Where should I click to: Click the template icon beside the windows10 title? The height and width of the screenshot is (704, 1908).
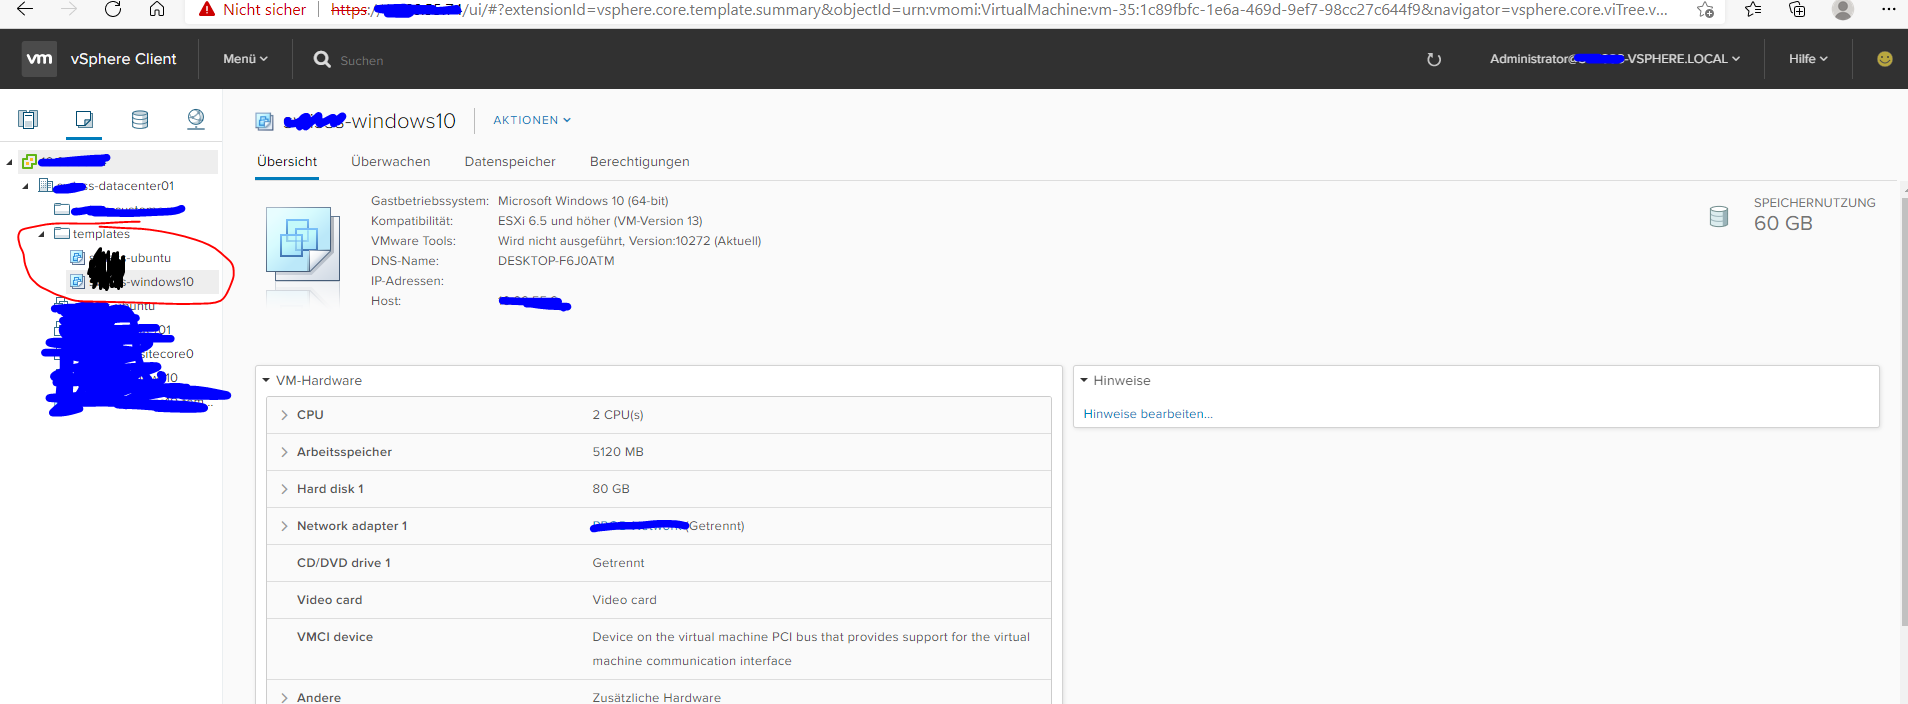pyautogui.click(x=264, y=121)
